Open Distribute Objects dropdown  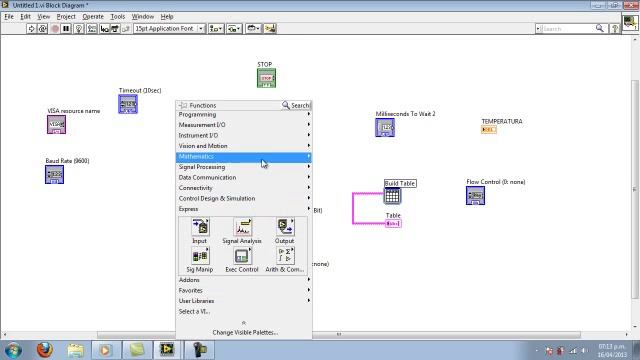(234, 29)
